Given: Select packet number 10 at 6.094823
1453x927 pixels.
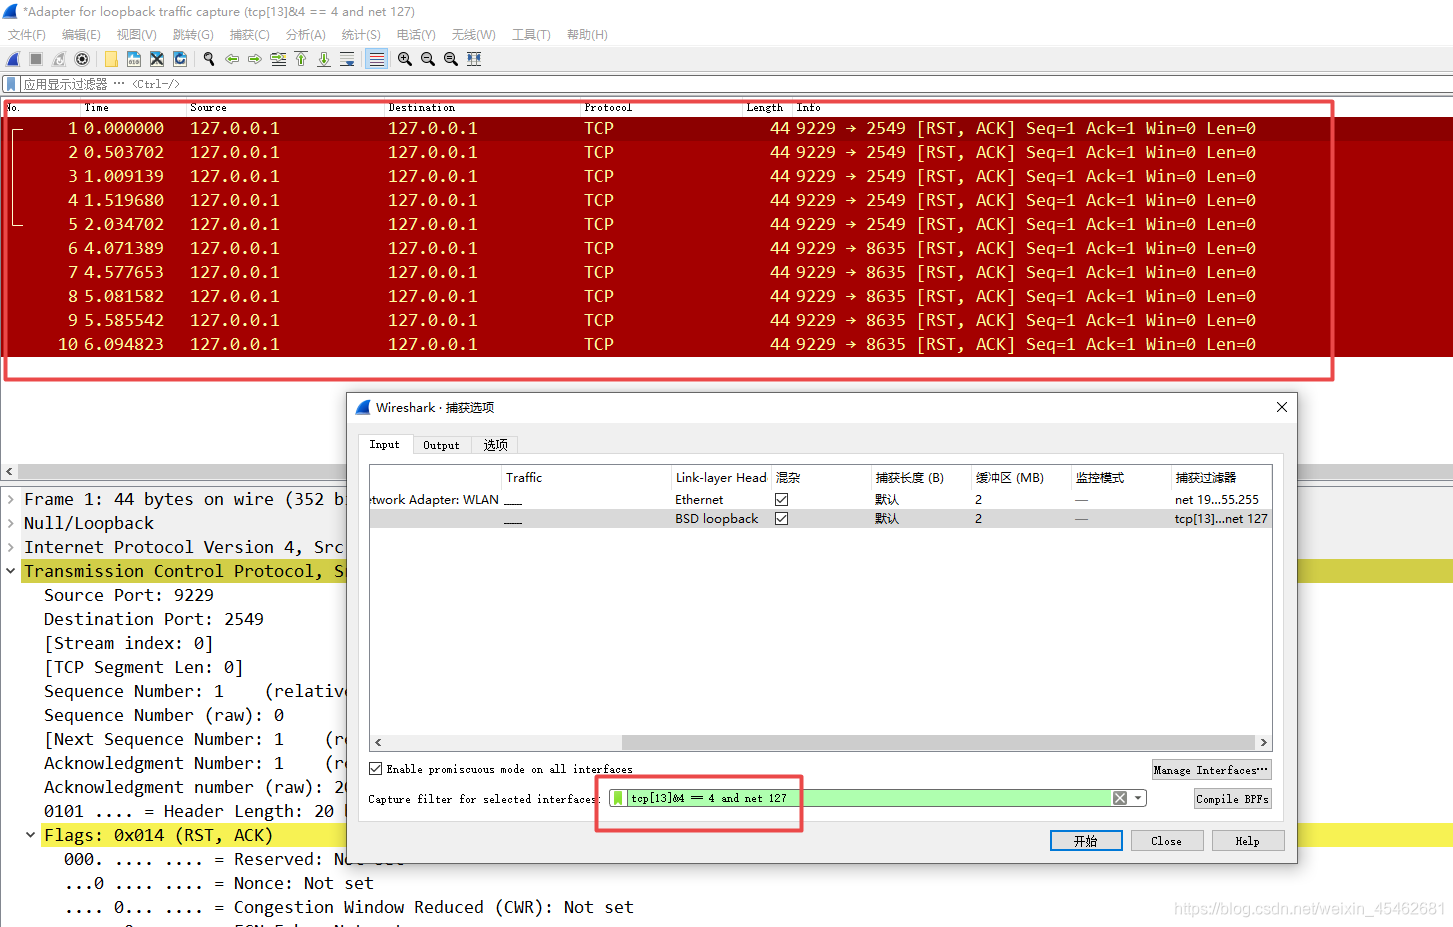Looking at the screenshot, I should (x=728, y=344).
